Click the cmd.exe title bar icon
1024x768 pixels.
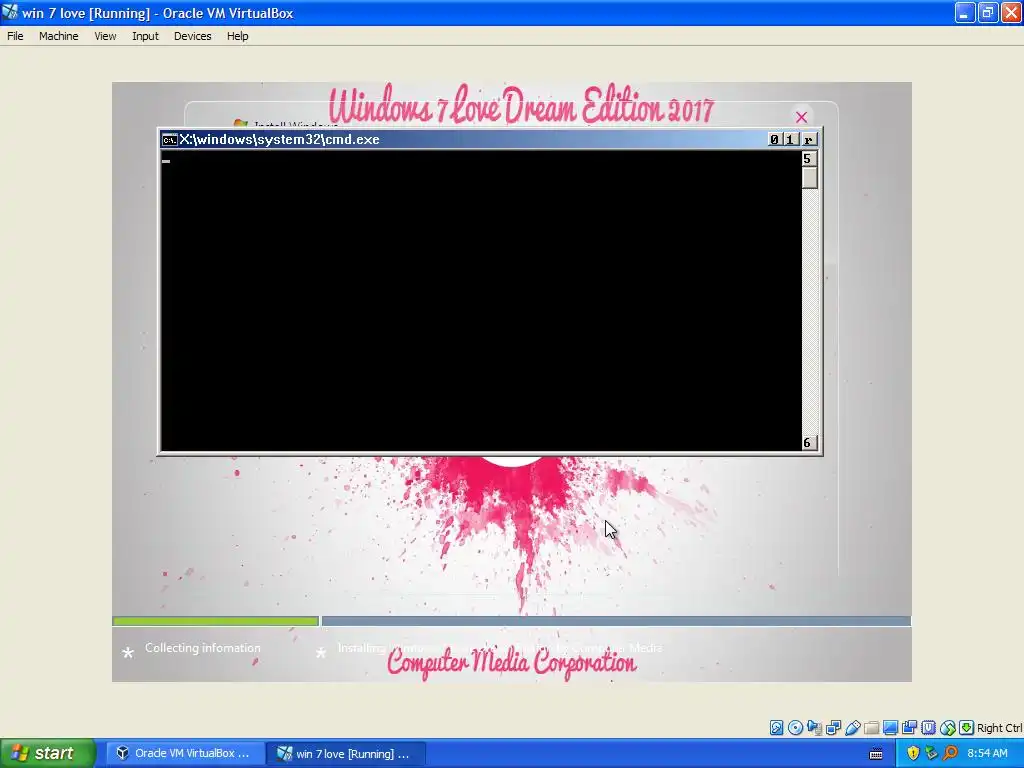pos(170,140)
